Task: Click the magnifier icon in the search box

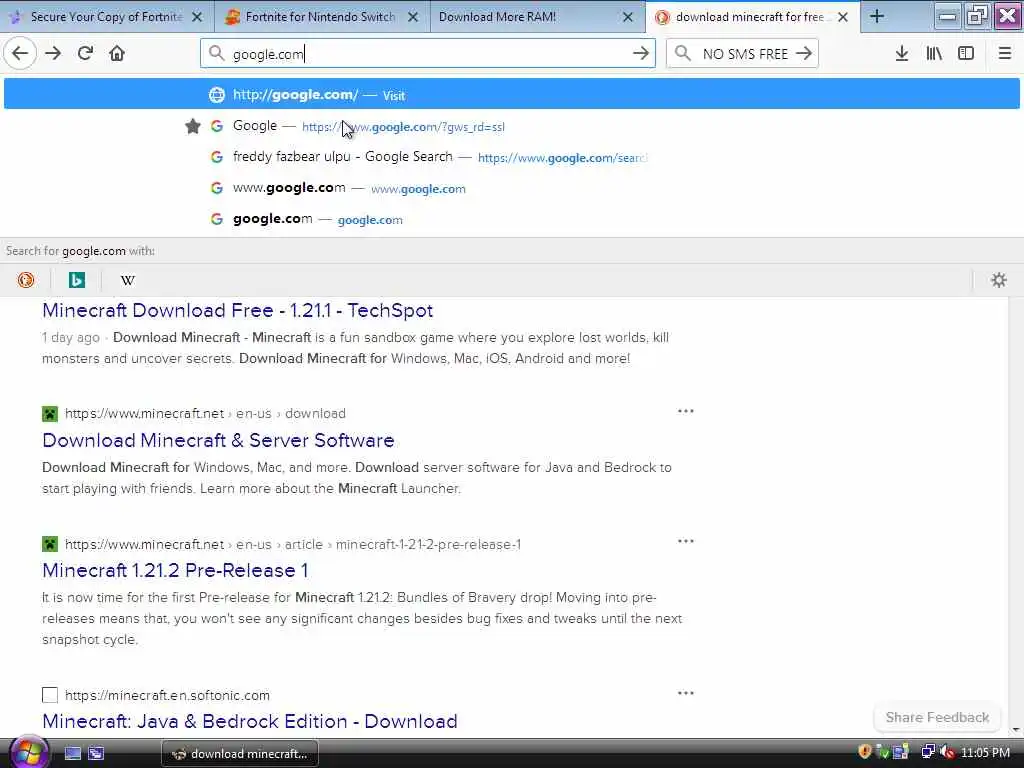Action: pyautogui.click(x=682, y=54)
